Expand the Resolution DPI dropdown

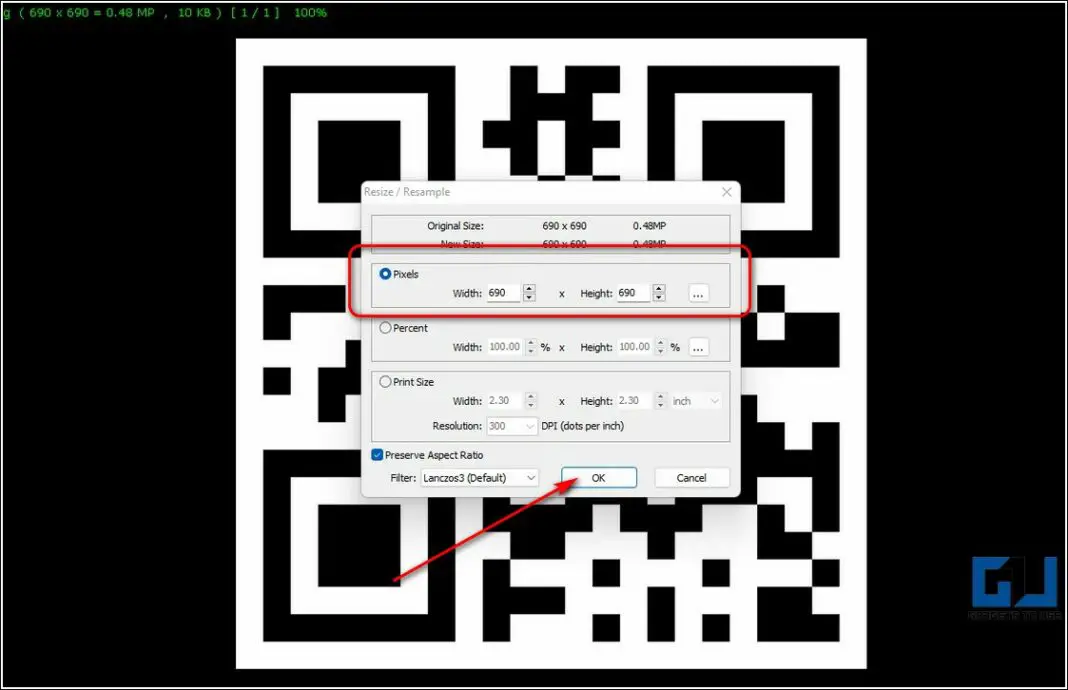pos(511,426)
